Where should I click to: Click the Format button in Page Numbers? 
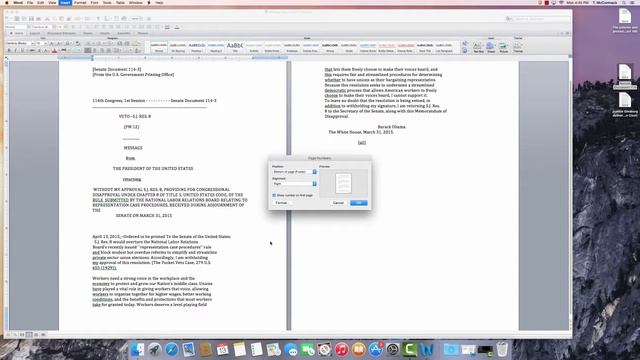282,203
